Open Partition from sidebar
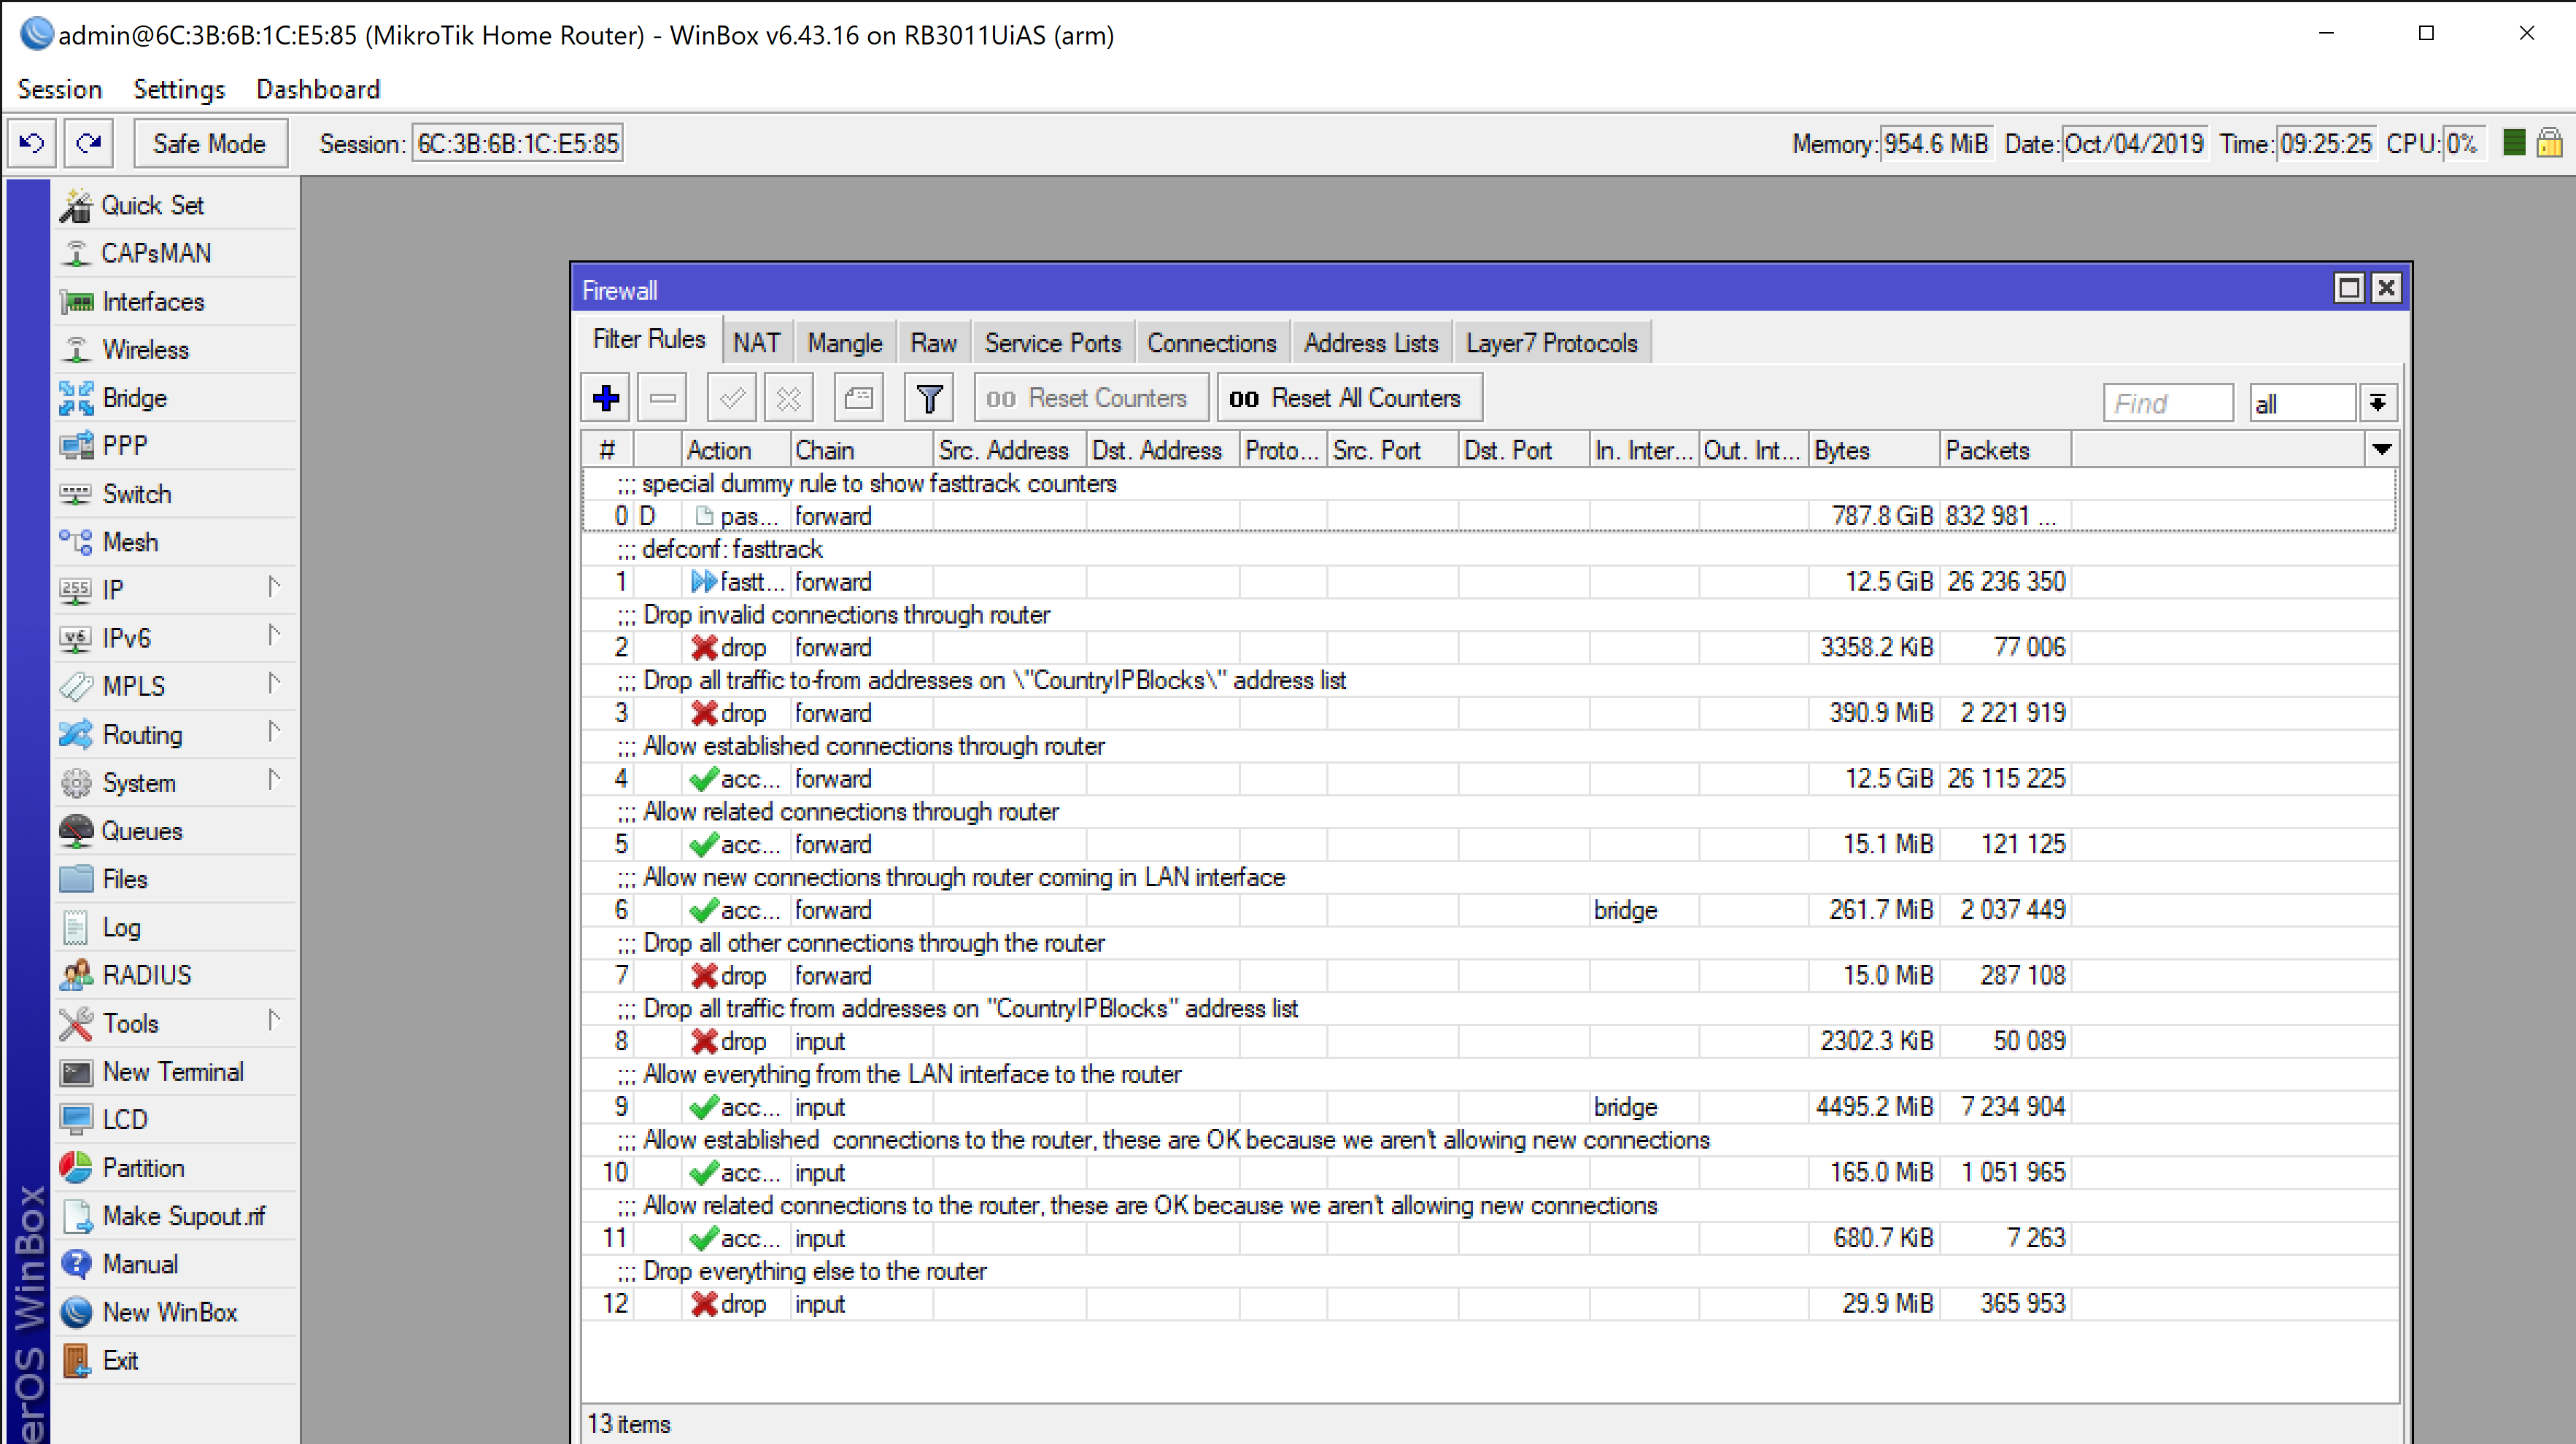This screenshot has width=2576, height=1444. pos(175,1168)
